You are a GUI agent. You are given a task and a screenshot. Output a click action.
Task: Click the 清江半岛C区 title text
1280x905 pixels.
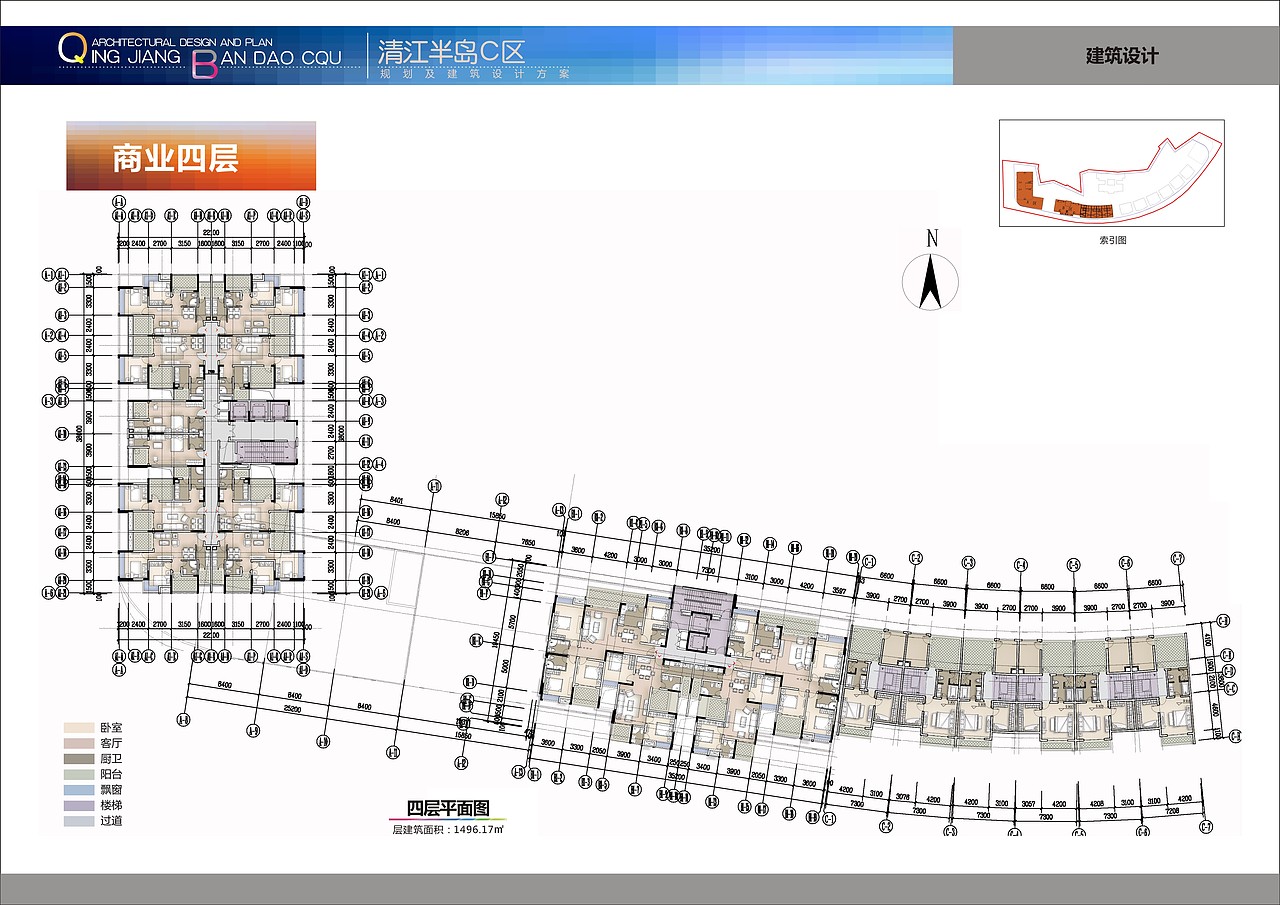452,52
